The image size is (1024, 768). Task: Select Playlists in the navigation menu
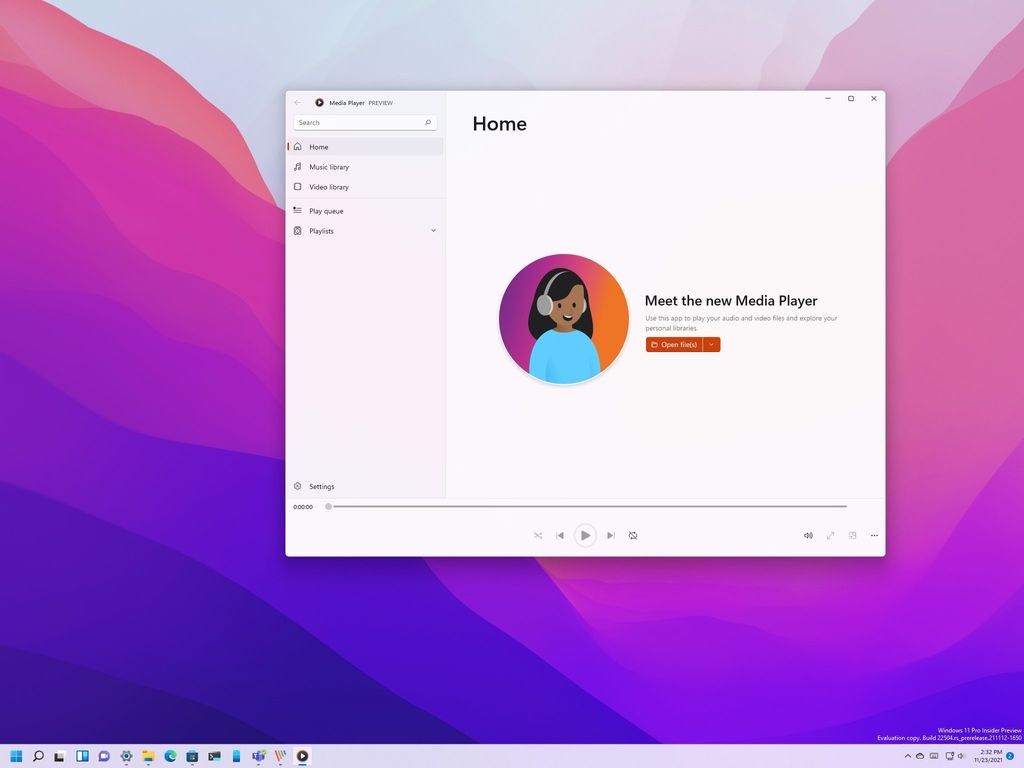(321, 230)
